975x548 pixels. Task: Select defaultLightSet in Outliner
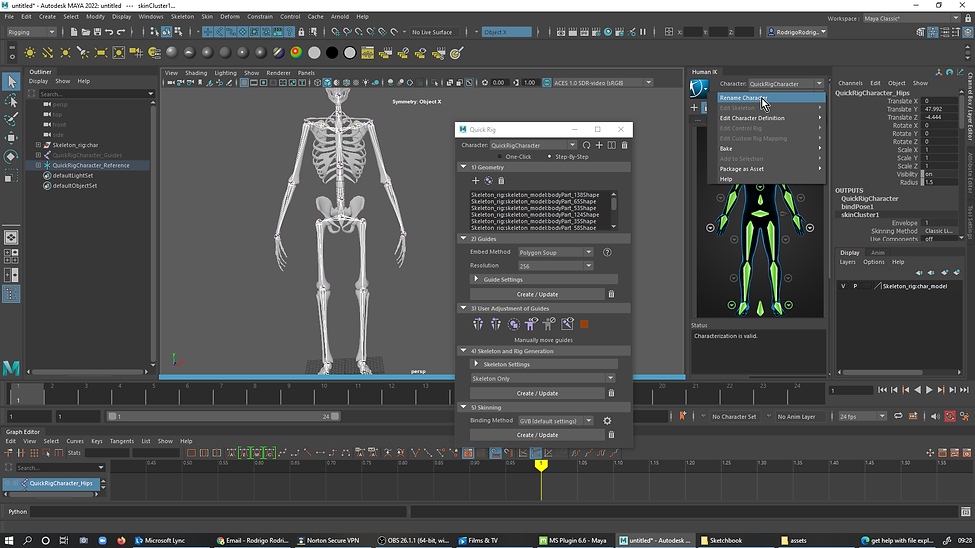(x=73, y=175)
